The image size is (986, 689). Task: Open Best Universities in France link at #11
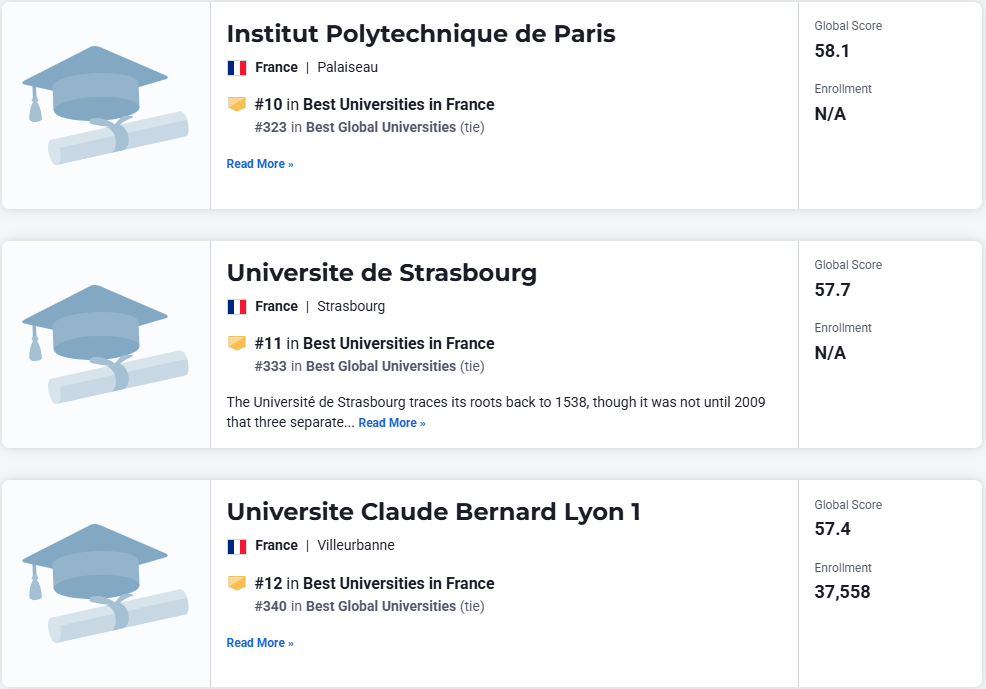[x=399, y=343]
